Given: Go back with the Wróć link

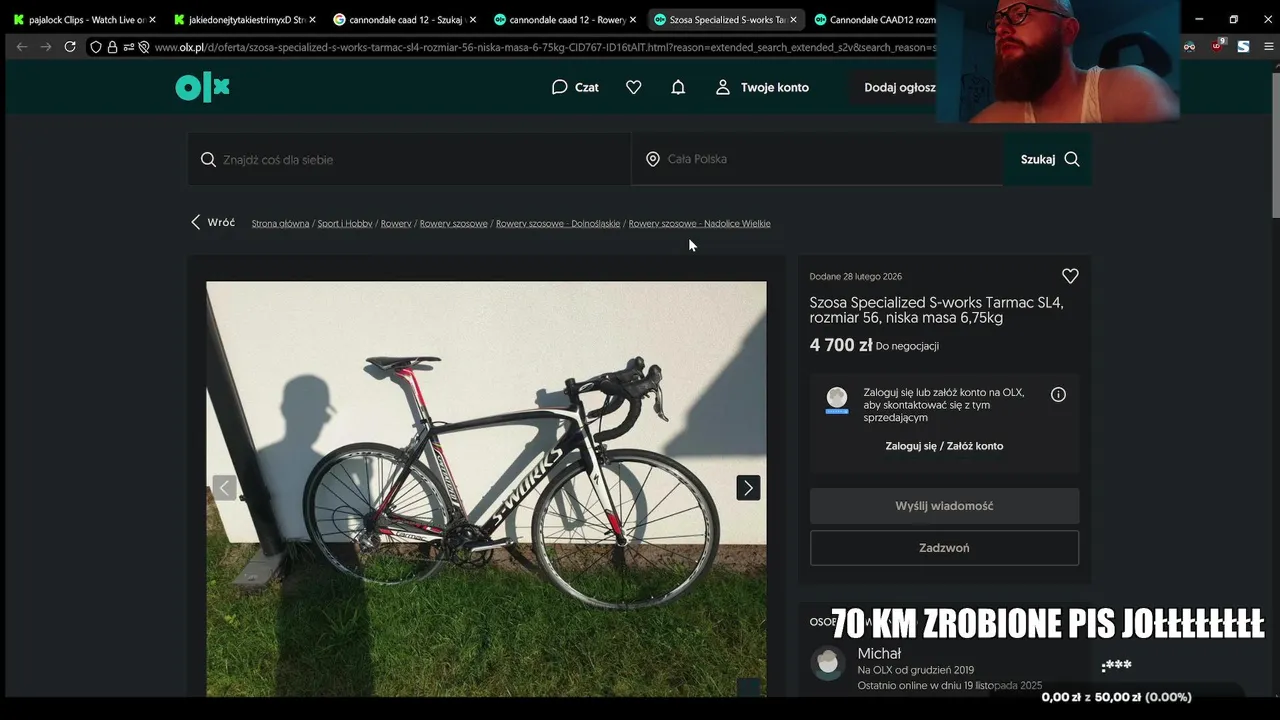Looking at the screenshot, I should [213, 222].
